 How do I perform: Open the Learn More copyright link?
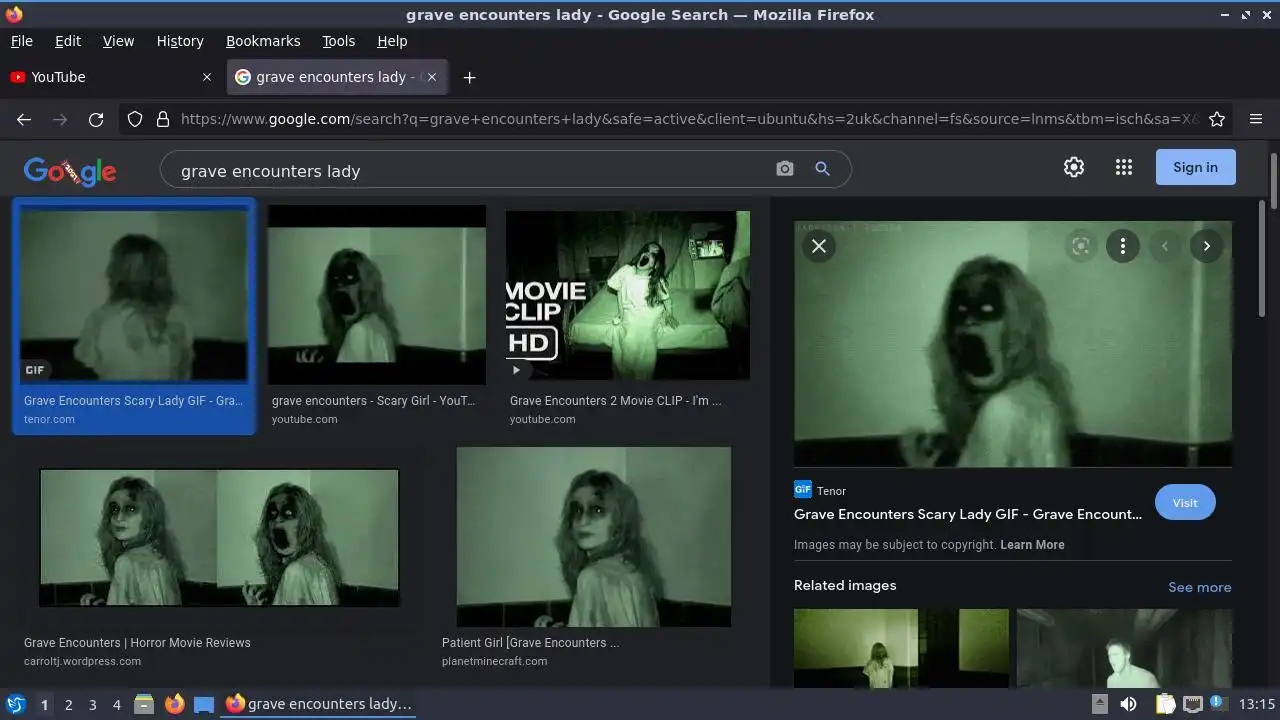pos(1032,545)
